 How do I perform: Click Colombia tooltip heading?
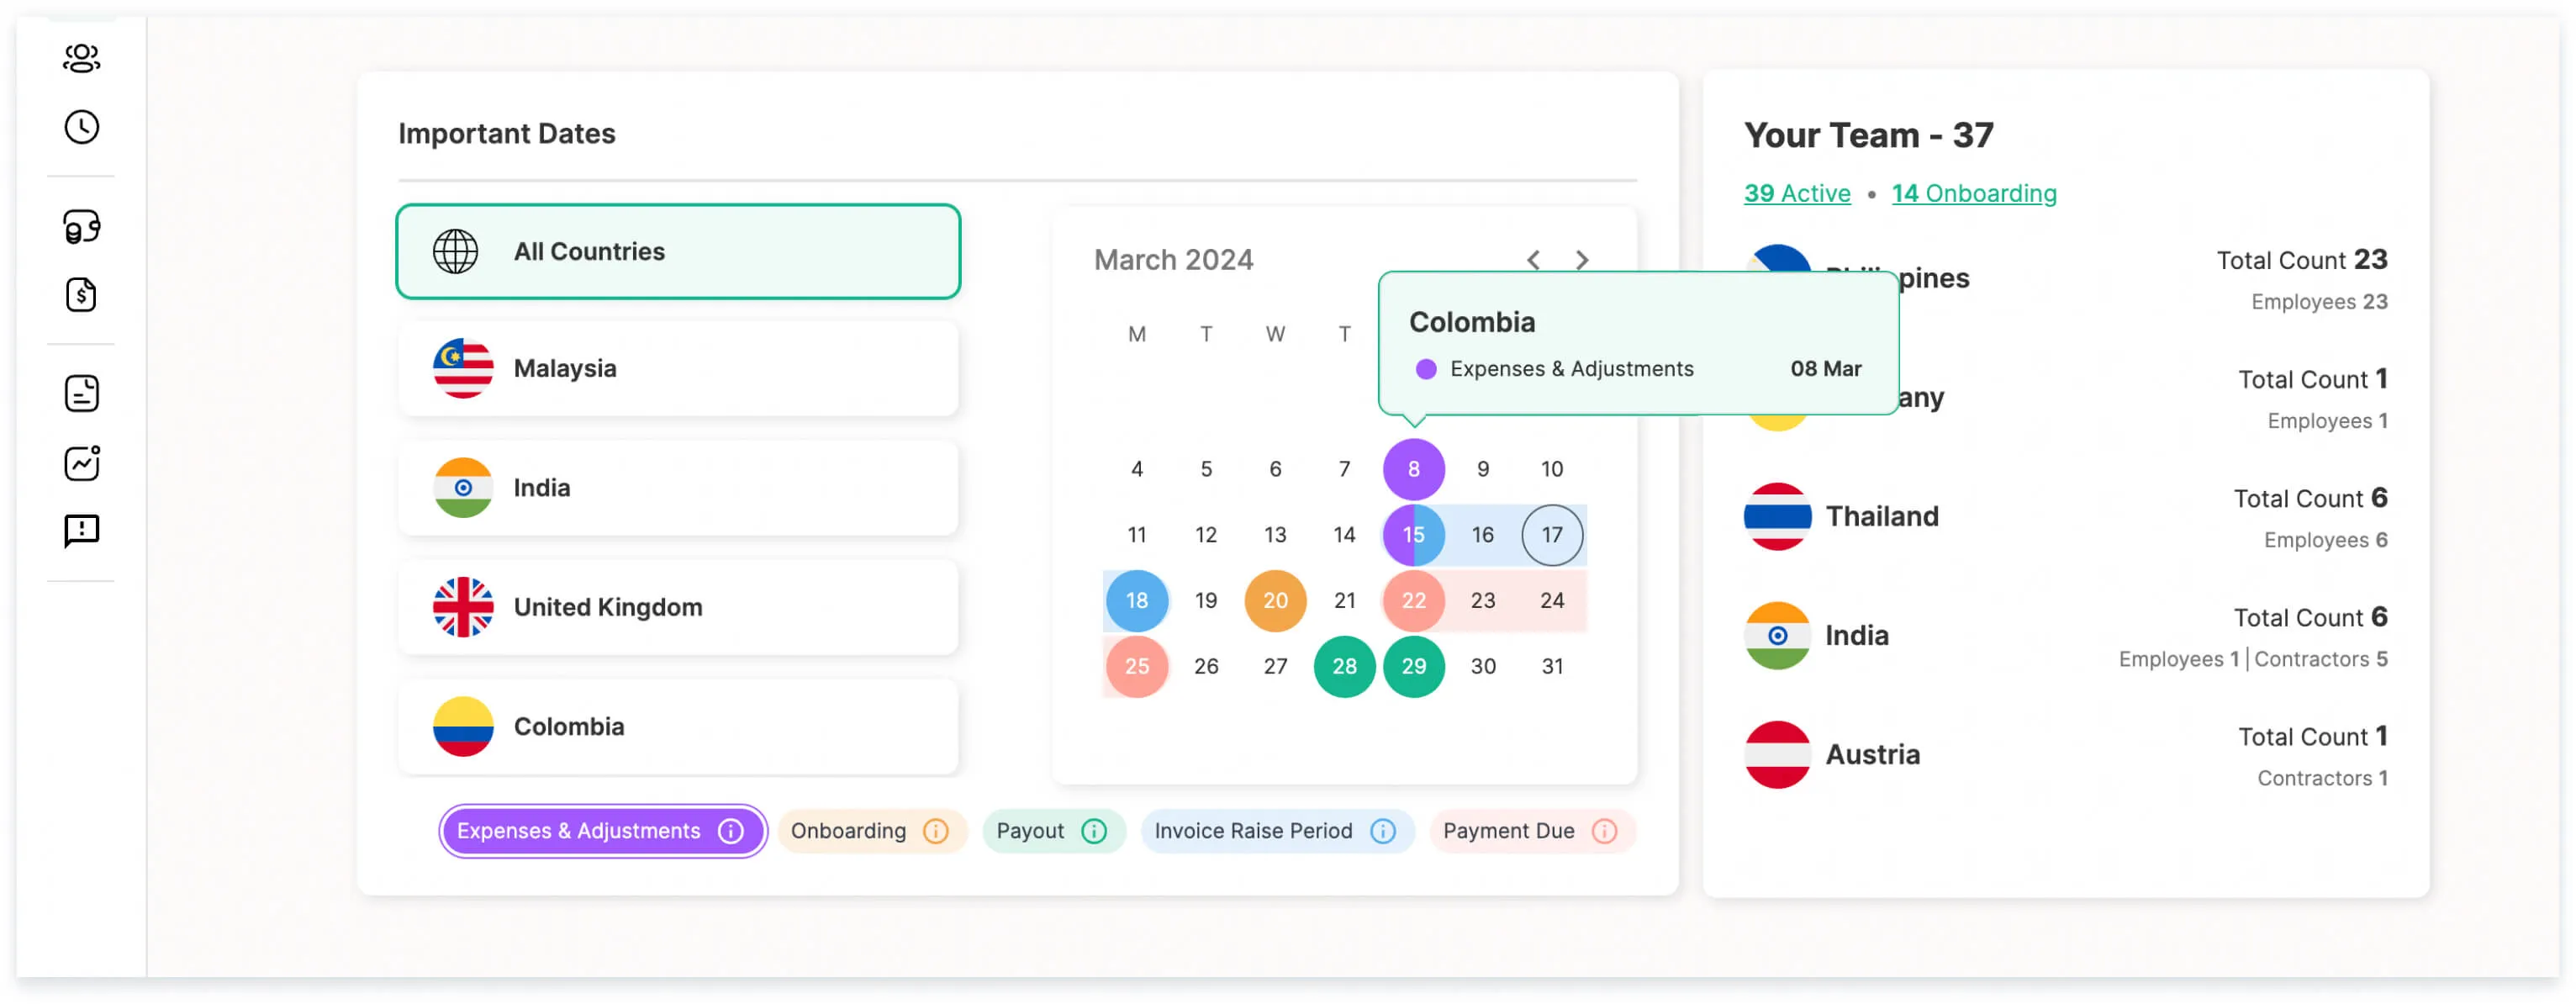(x=1471, y=323)
